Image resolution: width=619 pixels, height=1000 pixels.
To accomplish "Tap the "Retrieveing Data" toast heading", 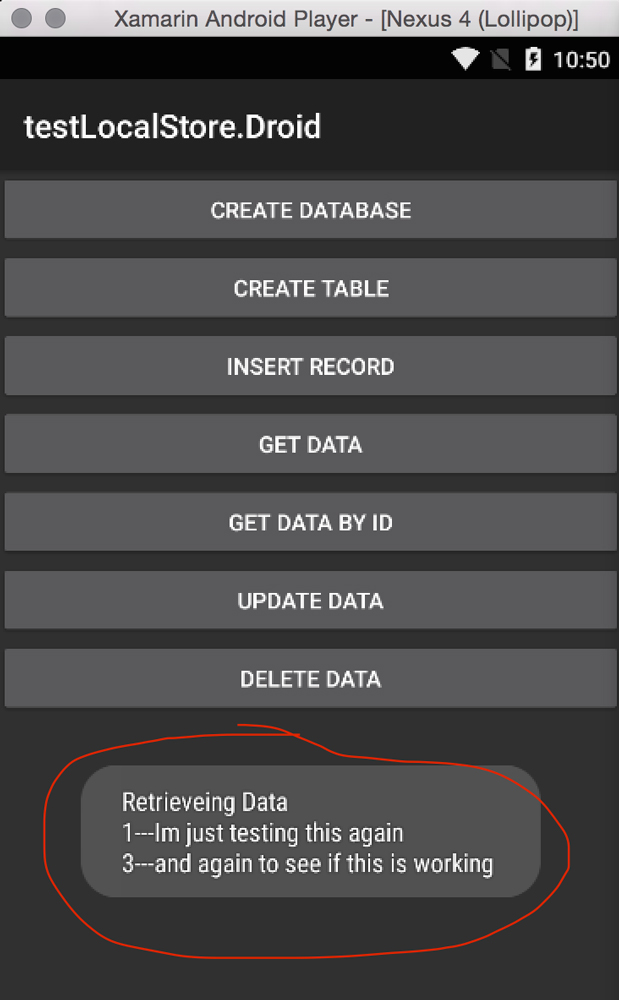I will [x=205, y=801].
